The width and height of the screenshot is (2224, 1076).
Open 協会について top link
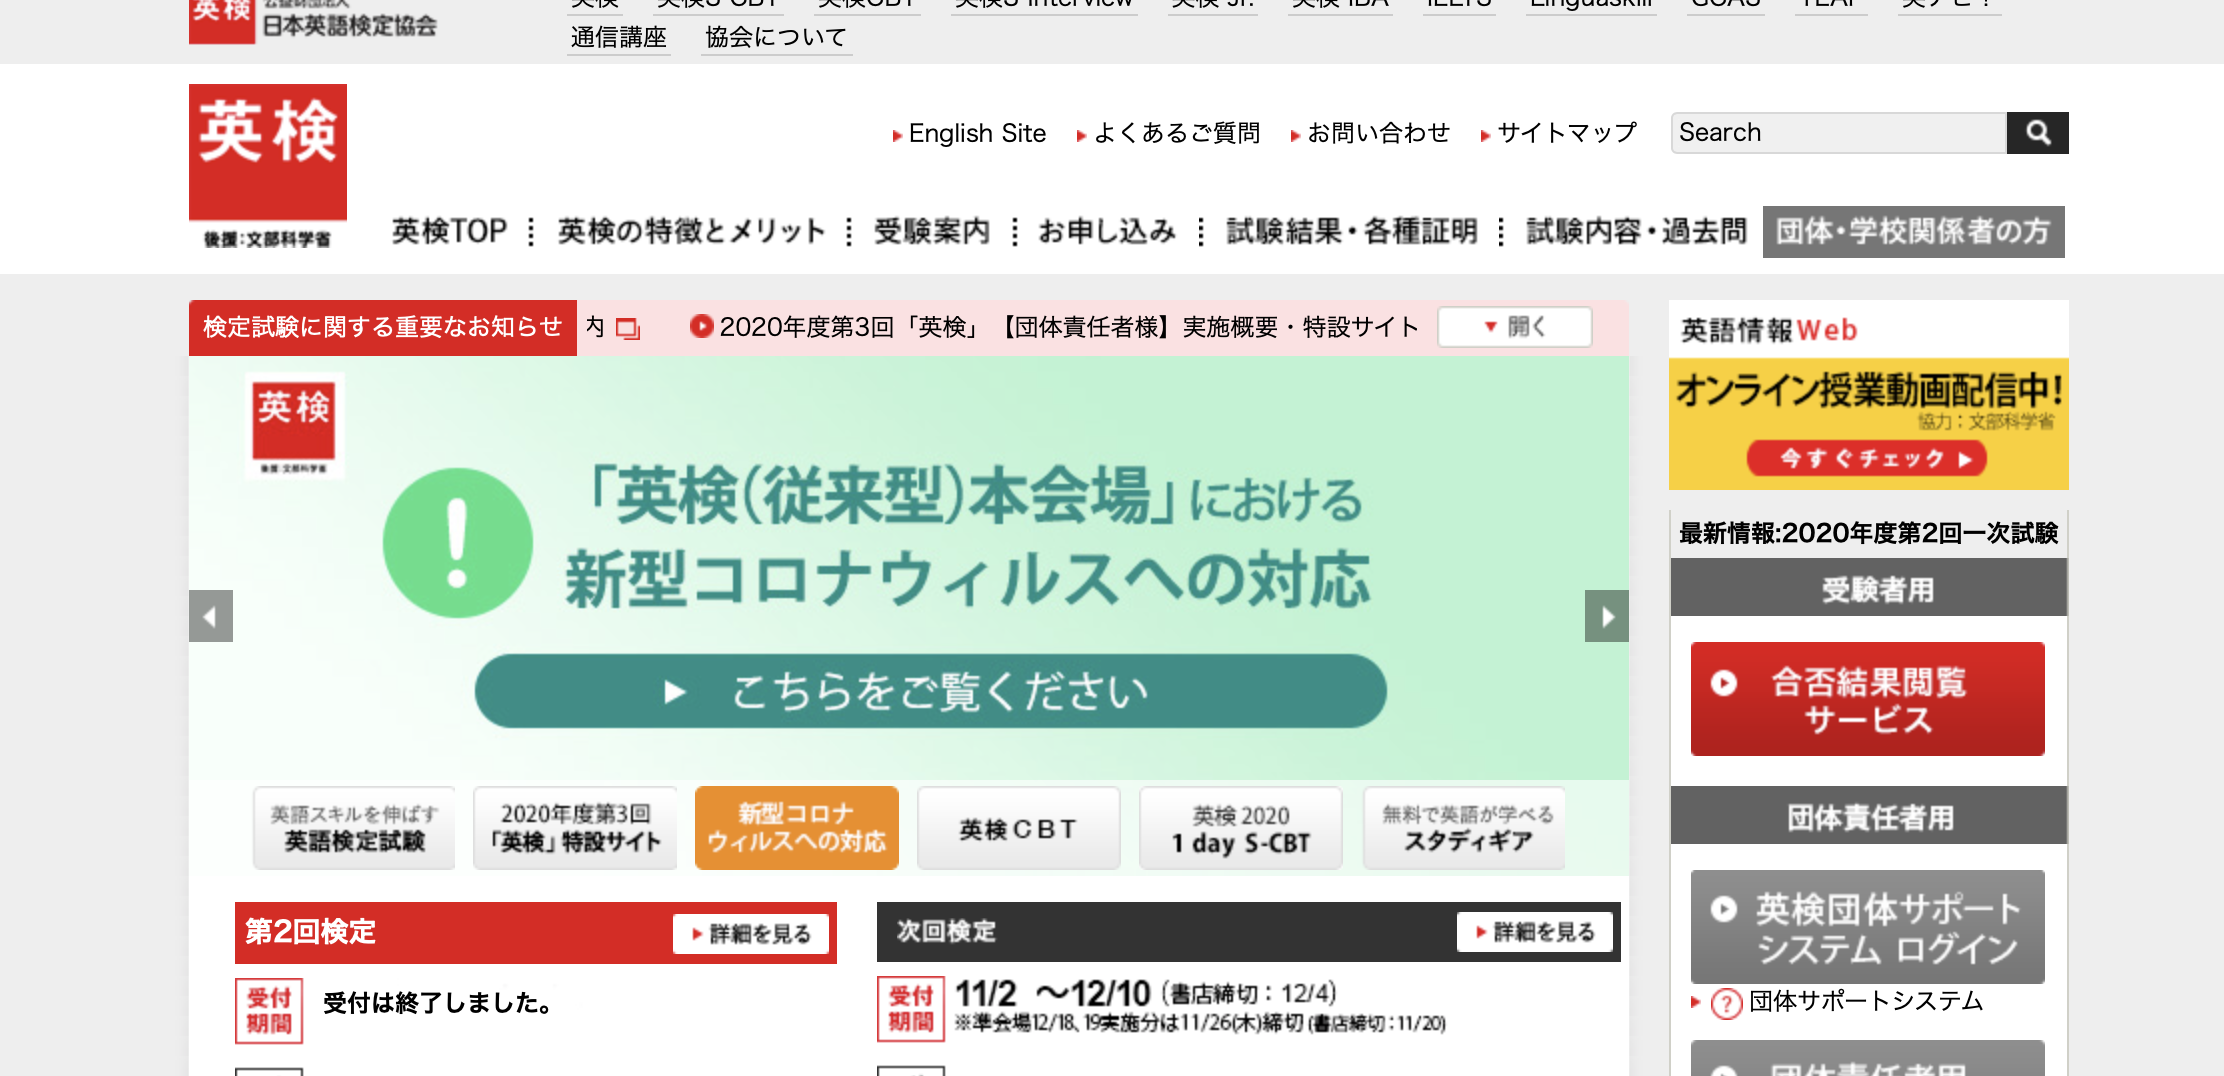[776, 38]
